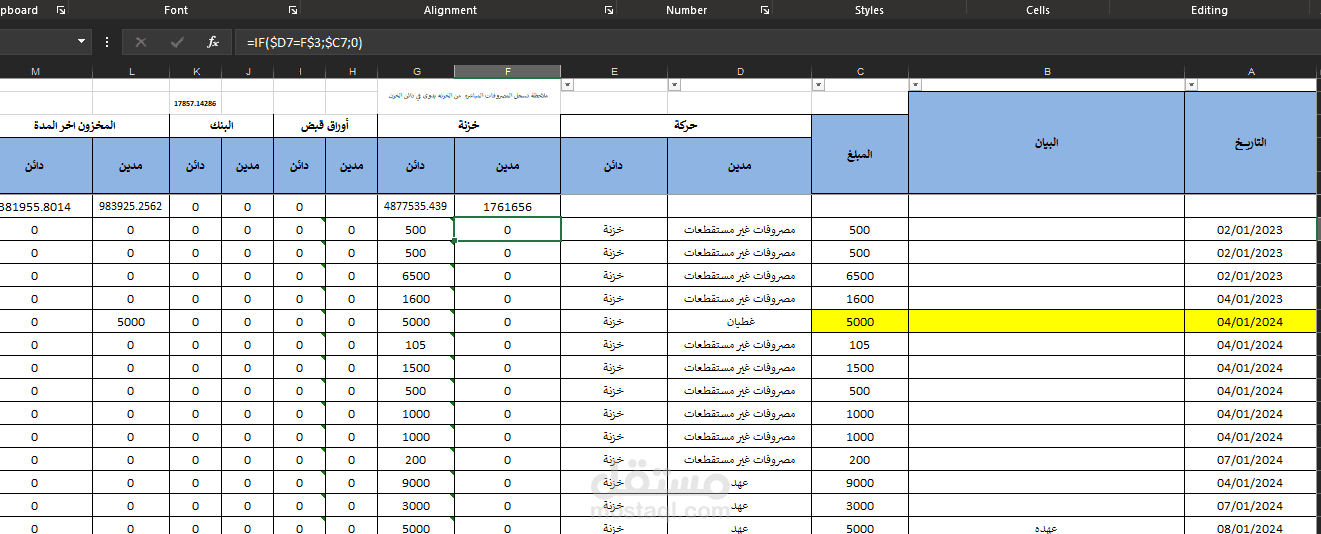The height and width of the screenshot is (534, 1321).
Task: Select column header K
Action: (x=196, y=72)
